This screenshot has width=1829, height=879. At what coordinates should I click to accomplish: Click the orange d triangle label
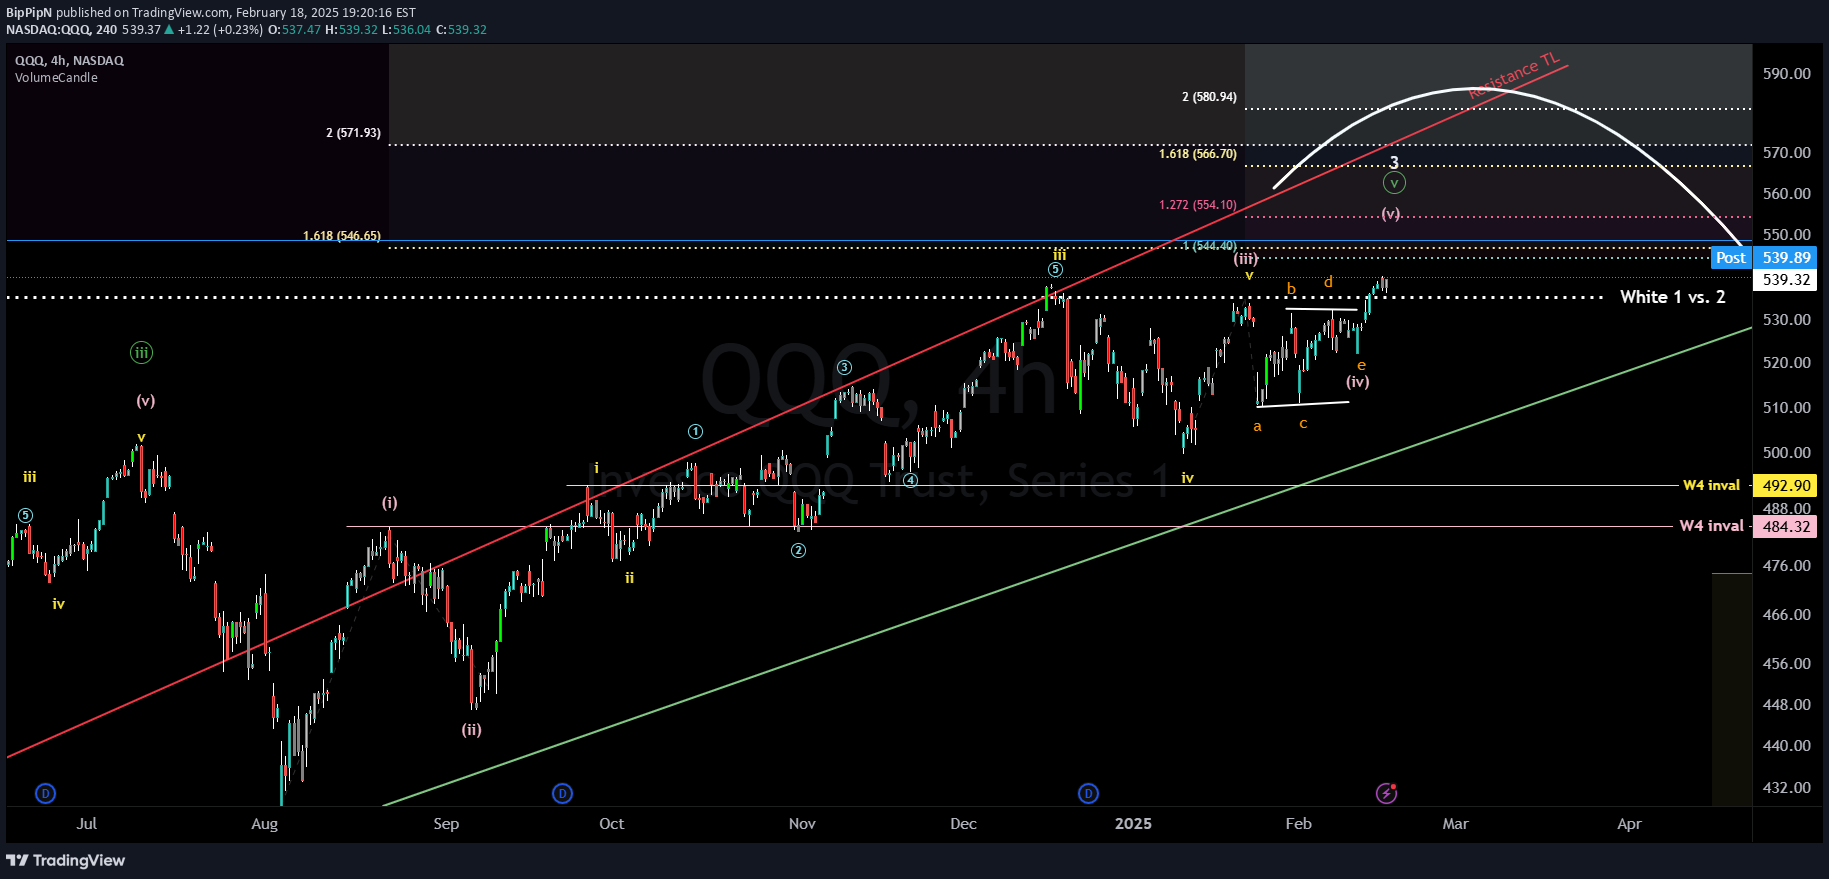(x=1328, y=282)
